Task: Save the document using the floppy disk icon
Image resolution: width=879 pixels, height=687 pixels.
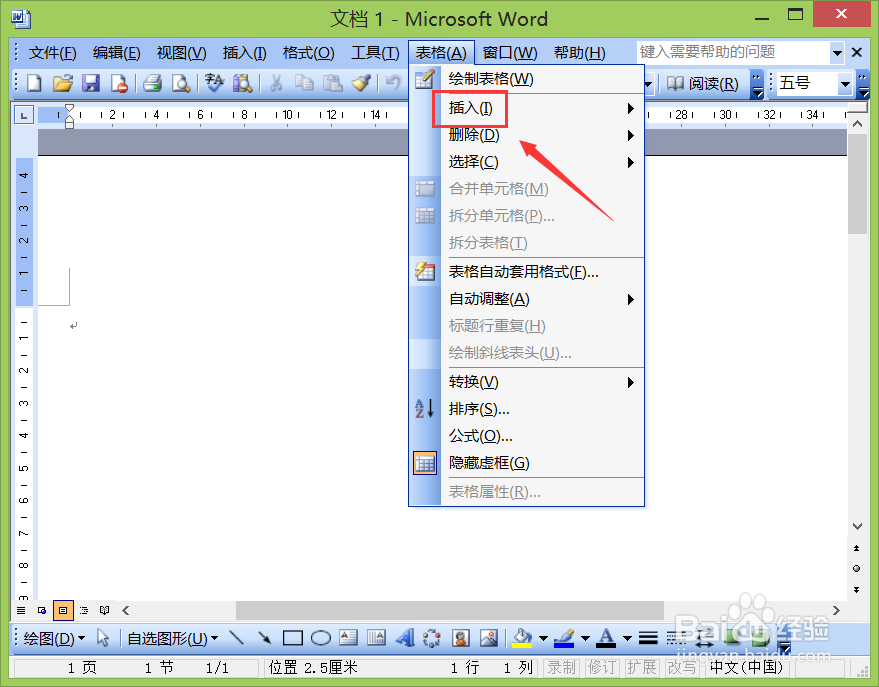Action: (x=91, y=83)
